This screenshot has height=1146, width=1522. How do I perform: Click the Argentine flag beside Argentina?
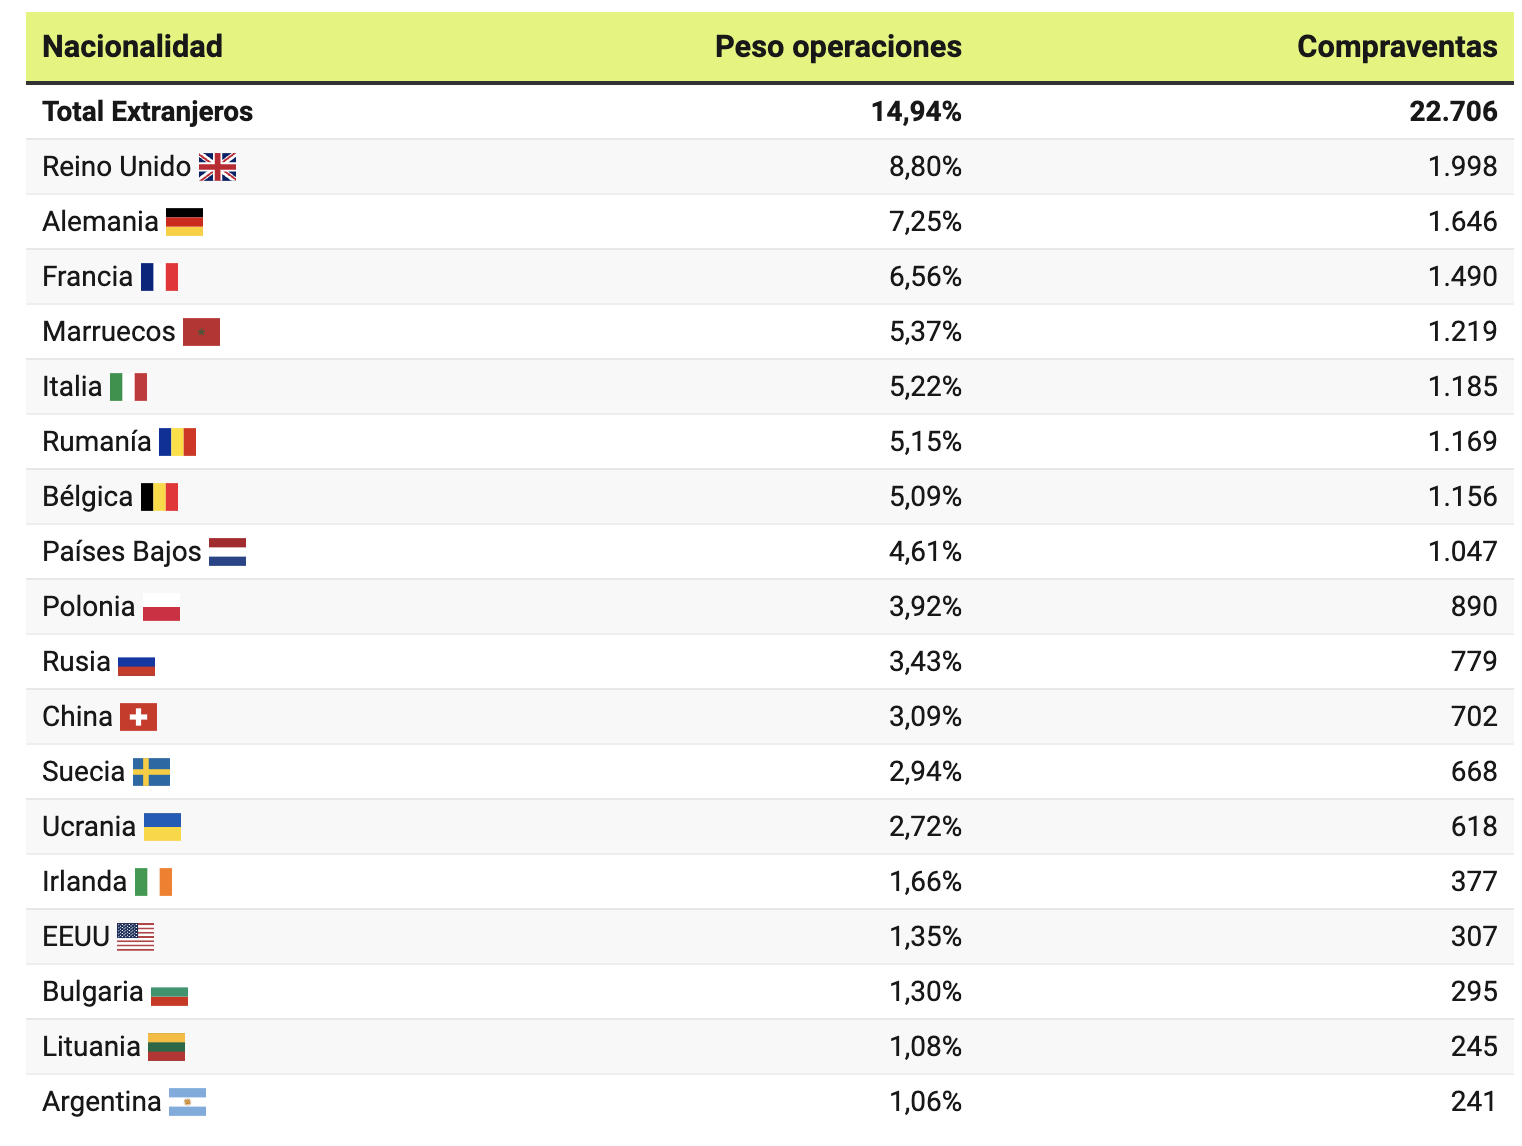coord(187,1102)
